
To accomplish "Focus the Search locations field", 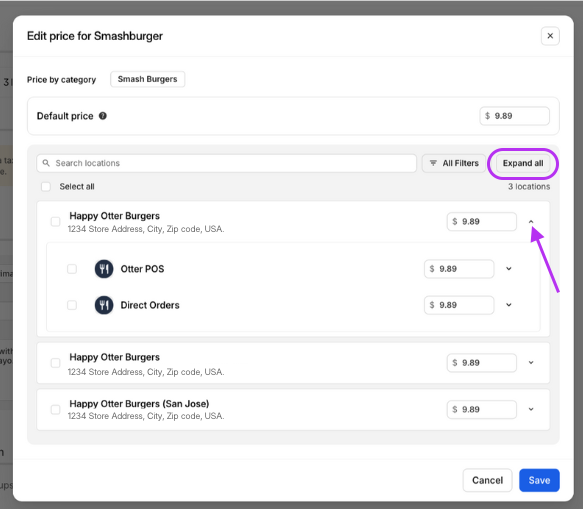I will click(226, 163).
